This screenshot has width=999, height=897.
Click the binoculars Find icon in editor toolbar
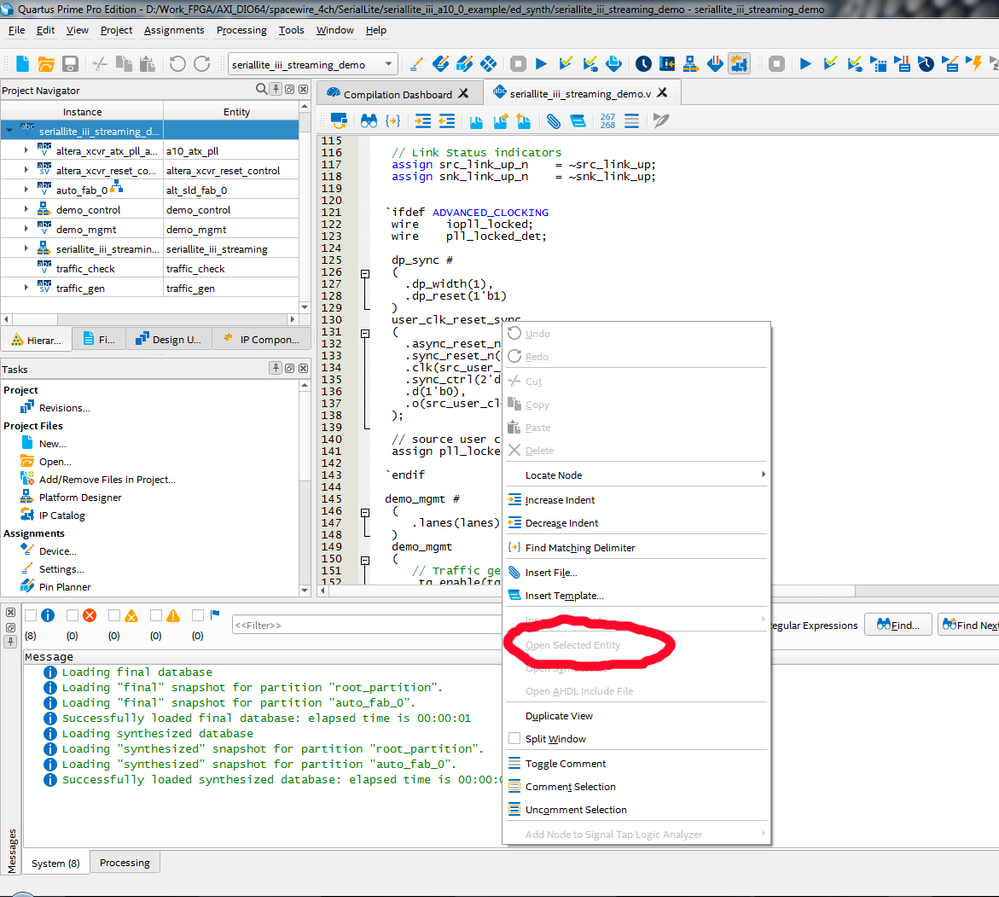click(x=368, y=121)
